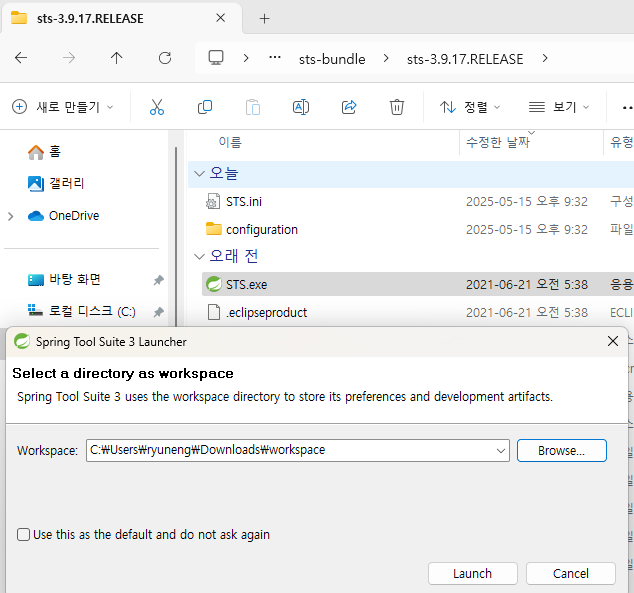This screenshot has width=634, height=593.
Task: Expand chevron after This PC icon
Action: (x=246, y=59)
